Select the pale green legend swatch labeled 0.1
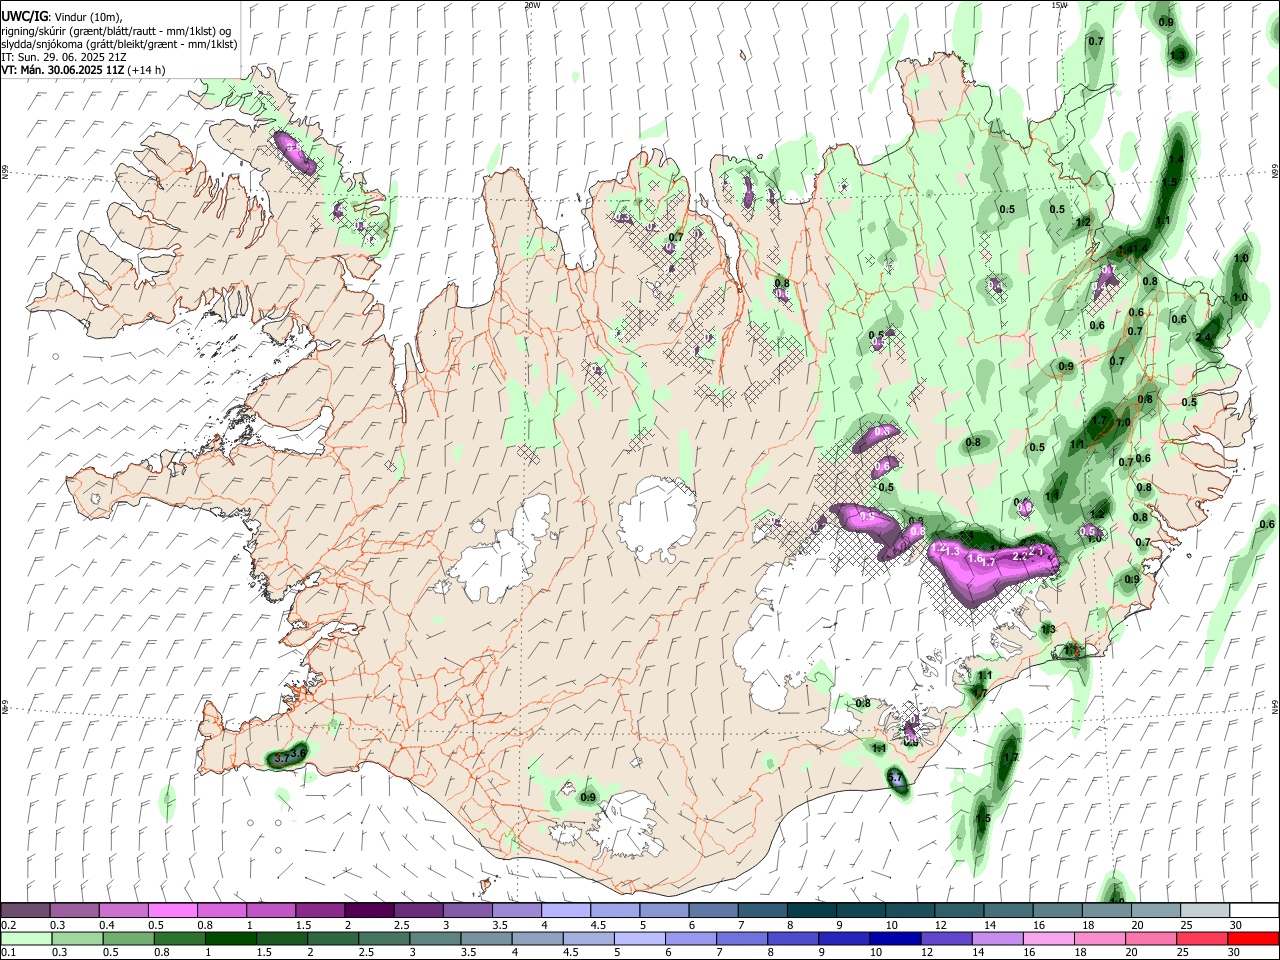This screenshot has height=960, width=1280. point(26,939)
